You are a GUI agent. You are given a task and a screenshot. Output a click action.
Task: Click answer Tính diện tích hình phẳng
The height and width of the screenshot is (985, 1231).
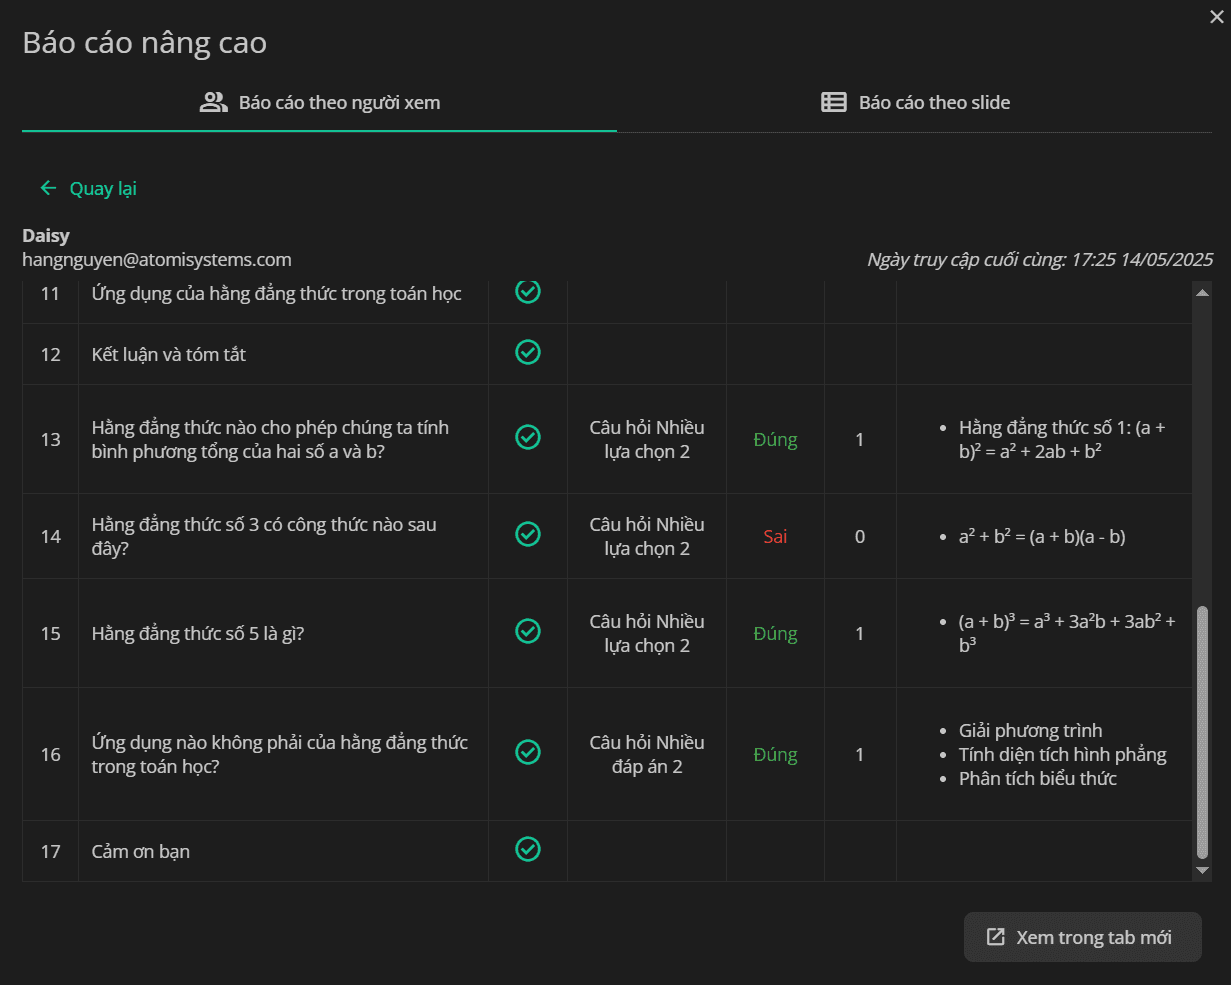(x=1063, y=754)
